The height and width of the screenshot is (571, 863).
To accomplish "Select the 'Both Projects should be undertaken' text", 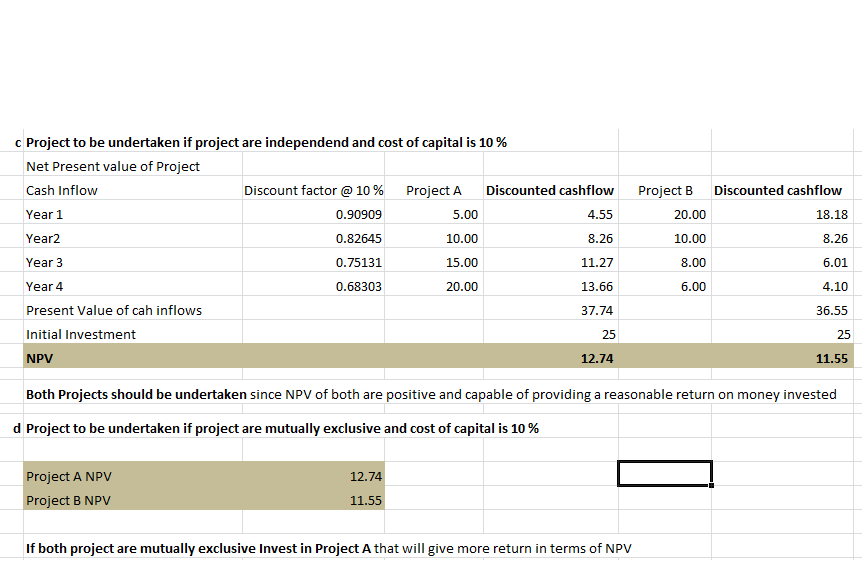I will (x=137, y=394).
